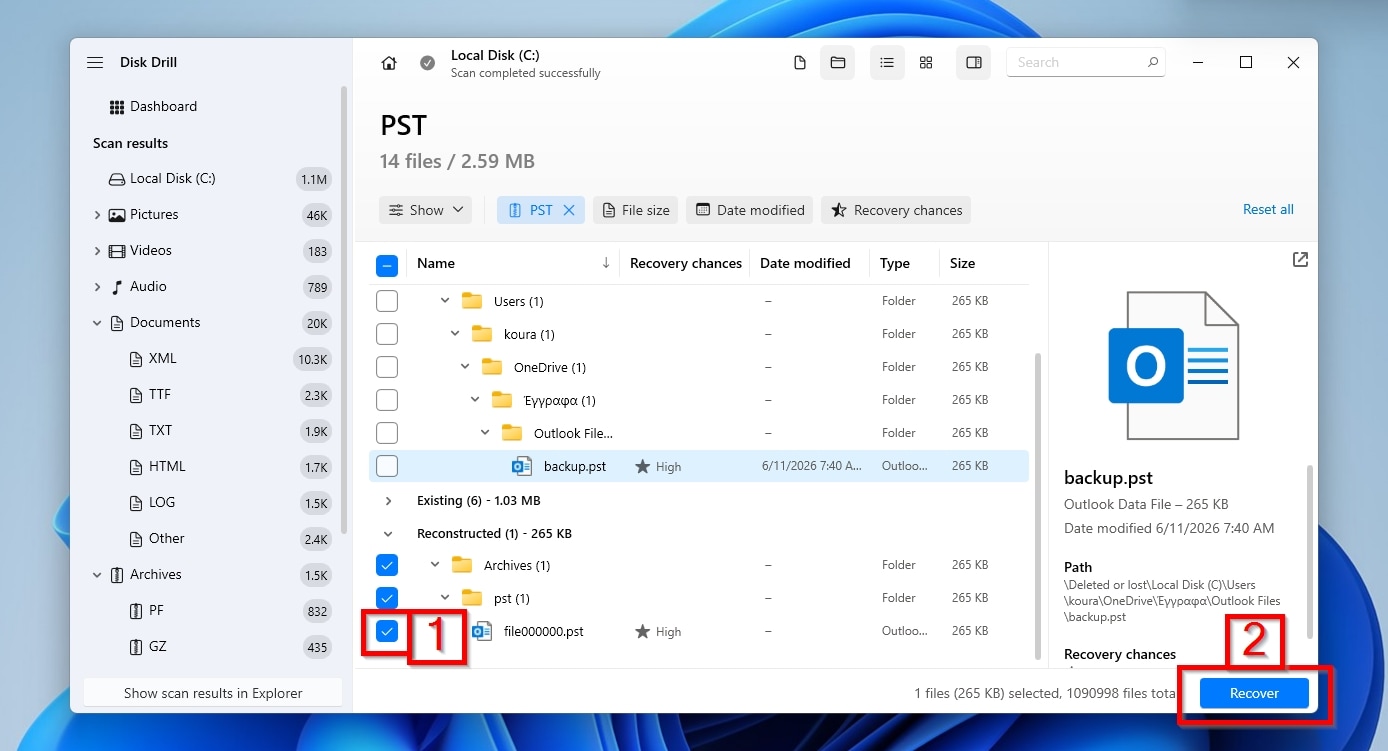
Task: Toggle the select-all header checkbox
Action: pos(387,266)
